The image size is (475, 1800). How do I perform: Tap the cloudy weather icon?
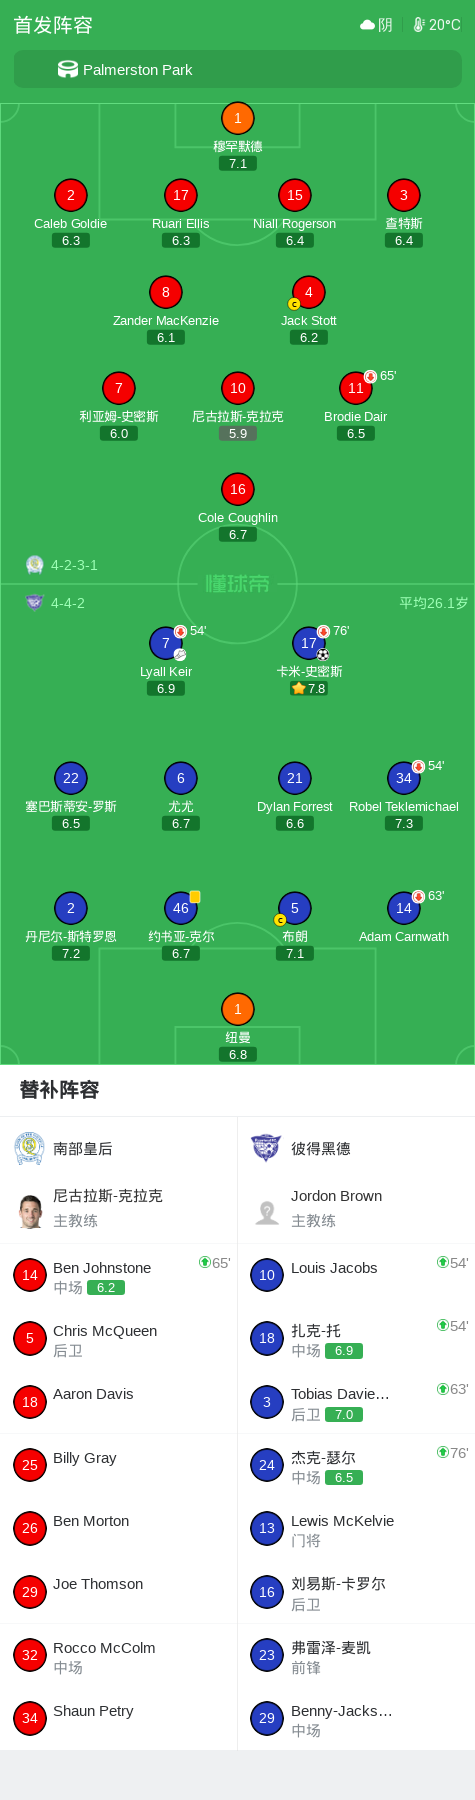367,24
